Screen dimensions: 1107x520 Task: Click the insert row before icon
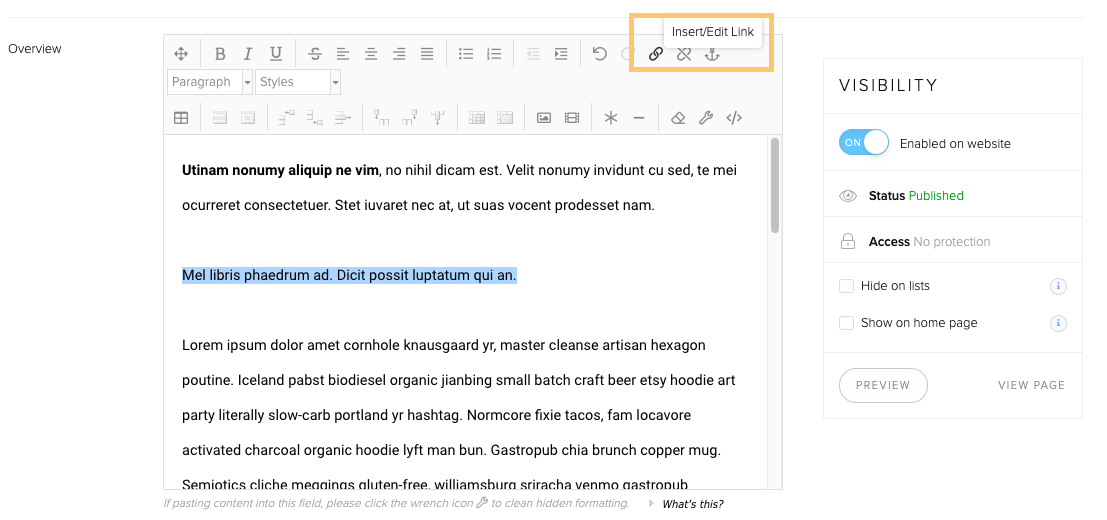click(287, 118)
